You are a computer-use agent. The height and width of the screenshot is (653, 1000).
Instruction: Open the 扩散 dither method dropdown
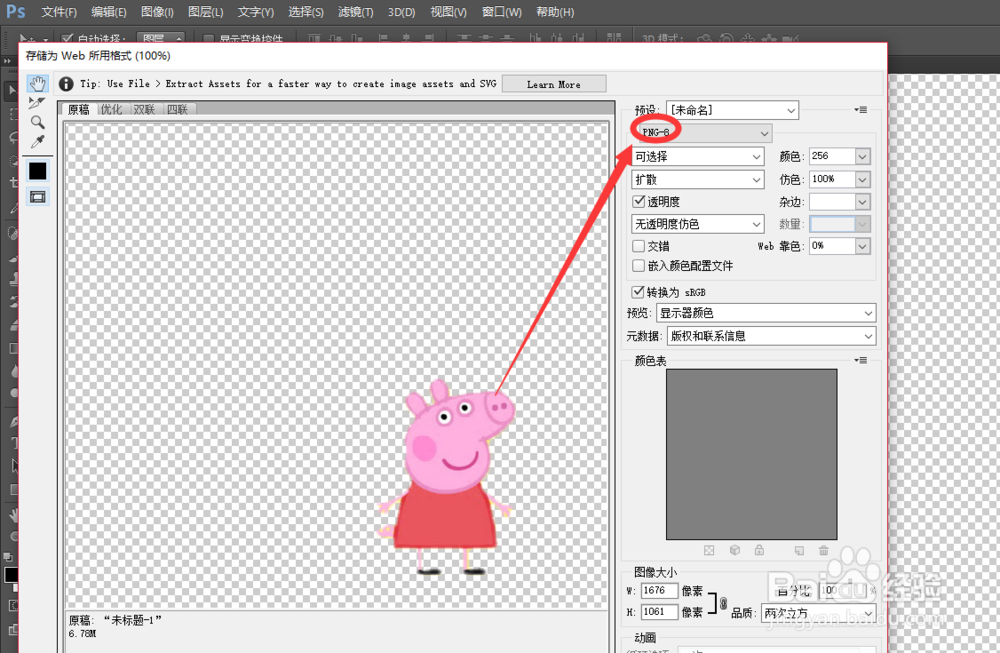pyautogui.click(x=698, y=180)
